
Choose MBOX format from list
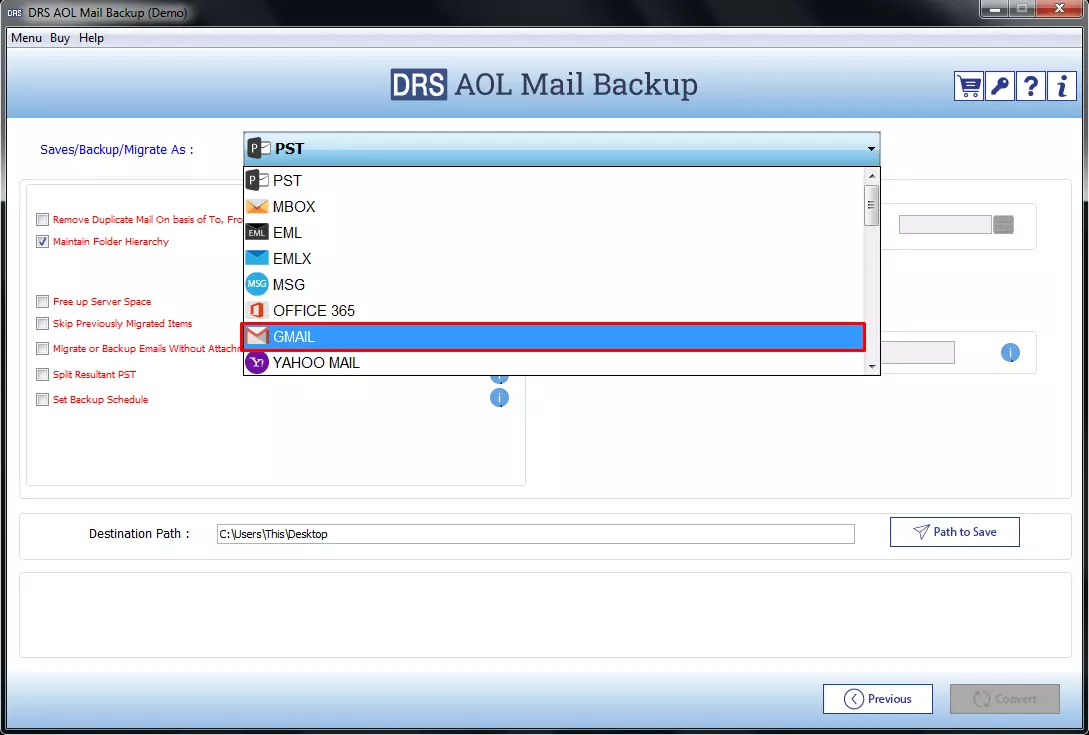pos(554,206)
